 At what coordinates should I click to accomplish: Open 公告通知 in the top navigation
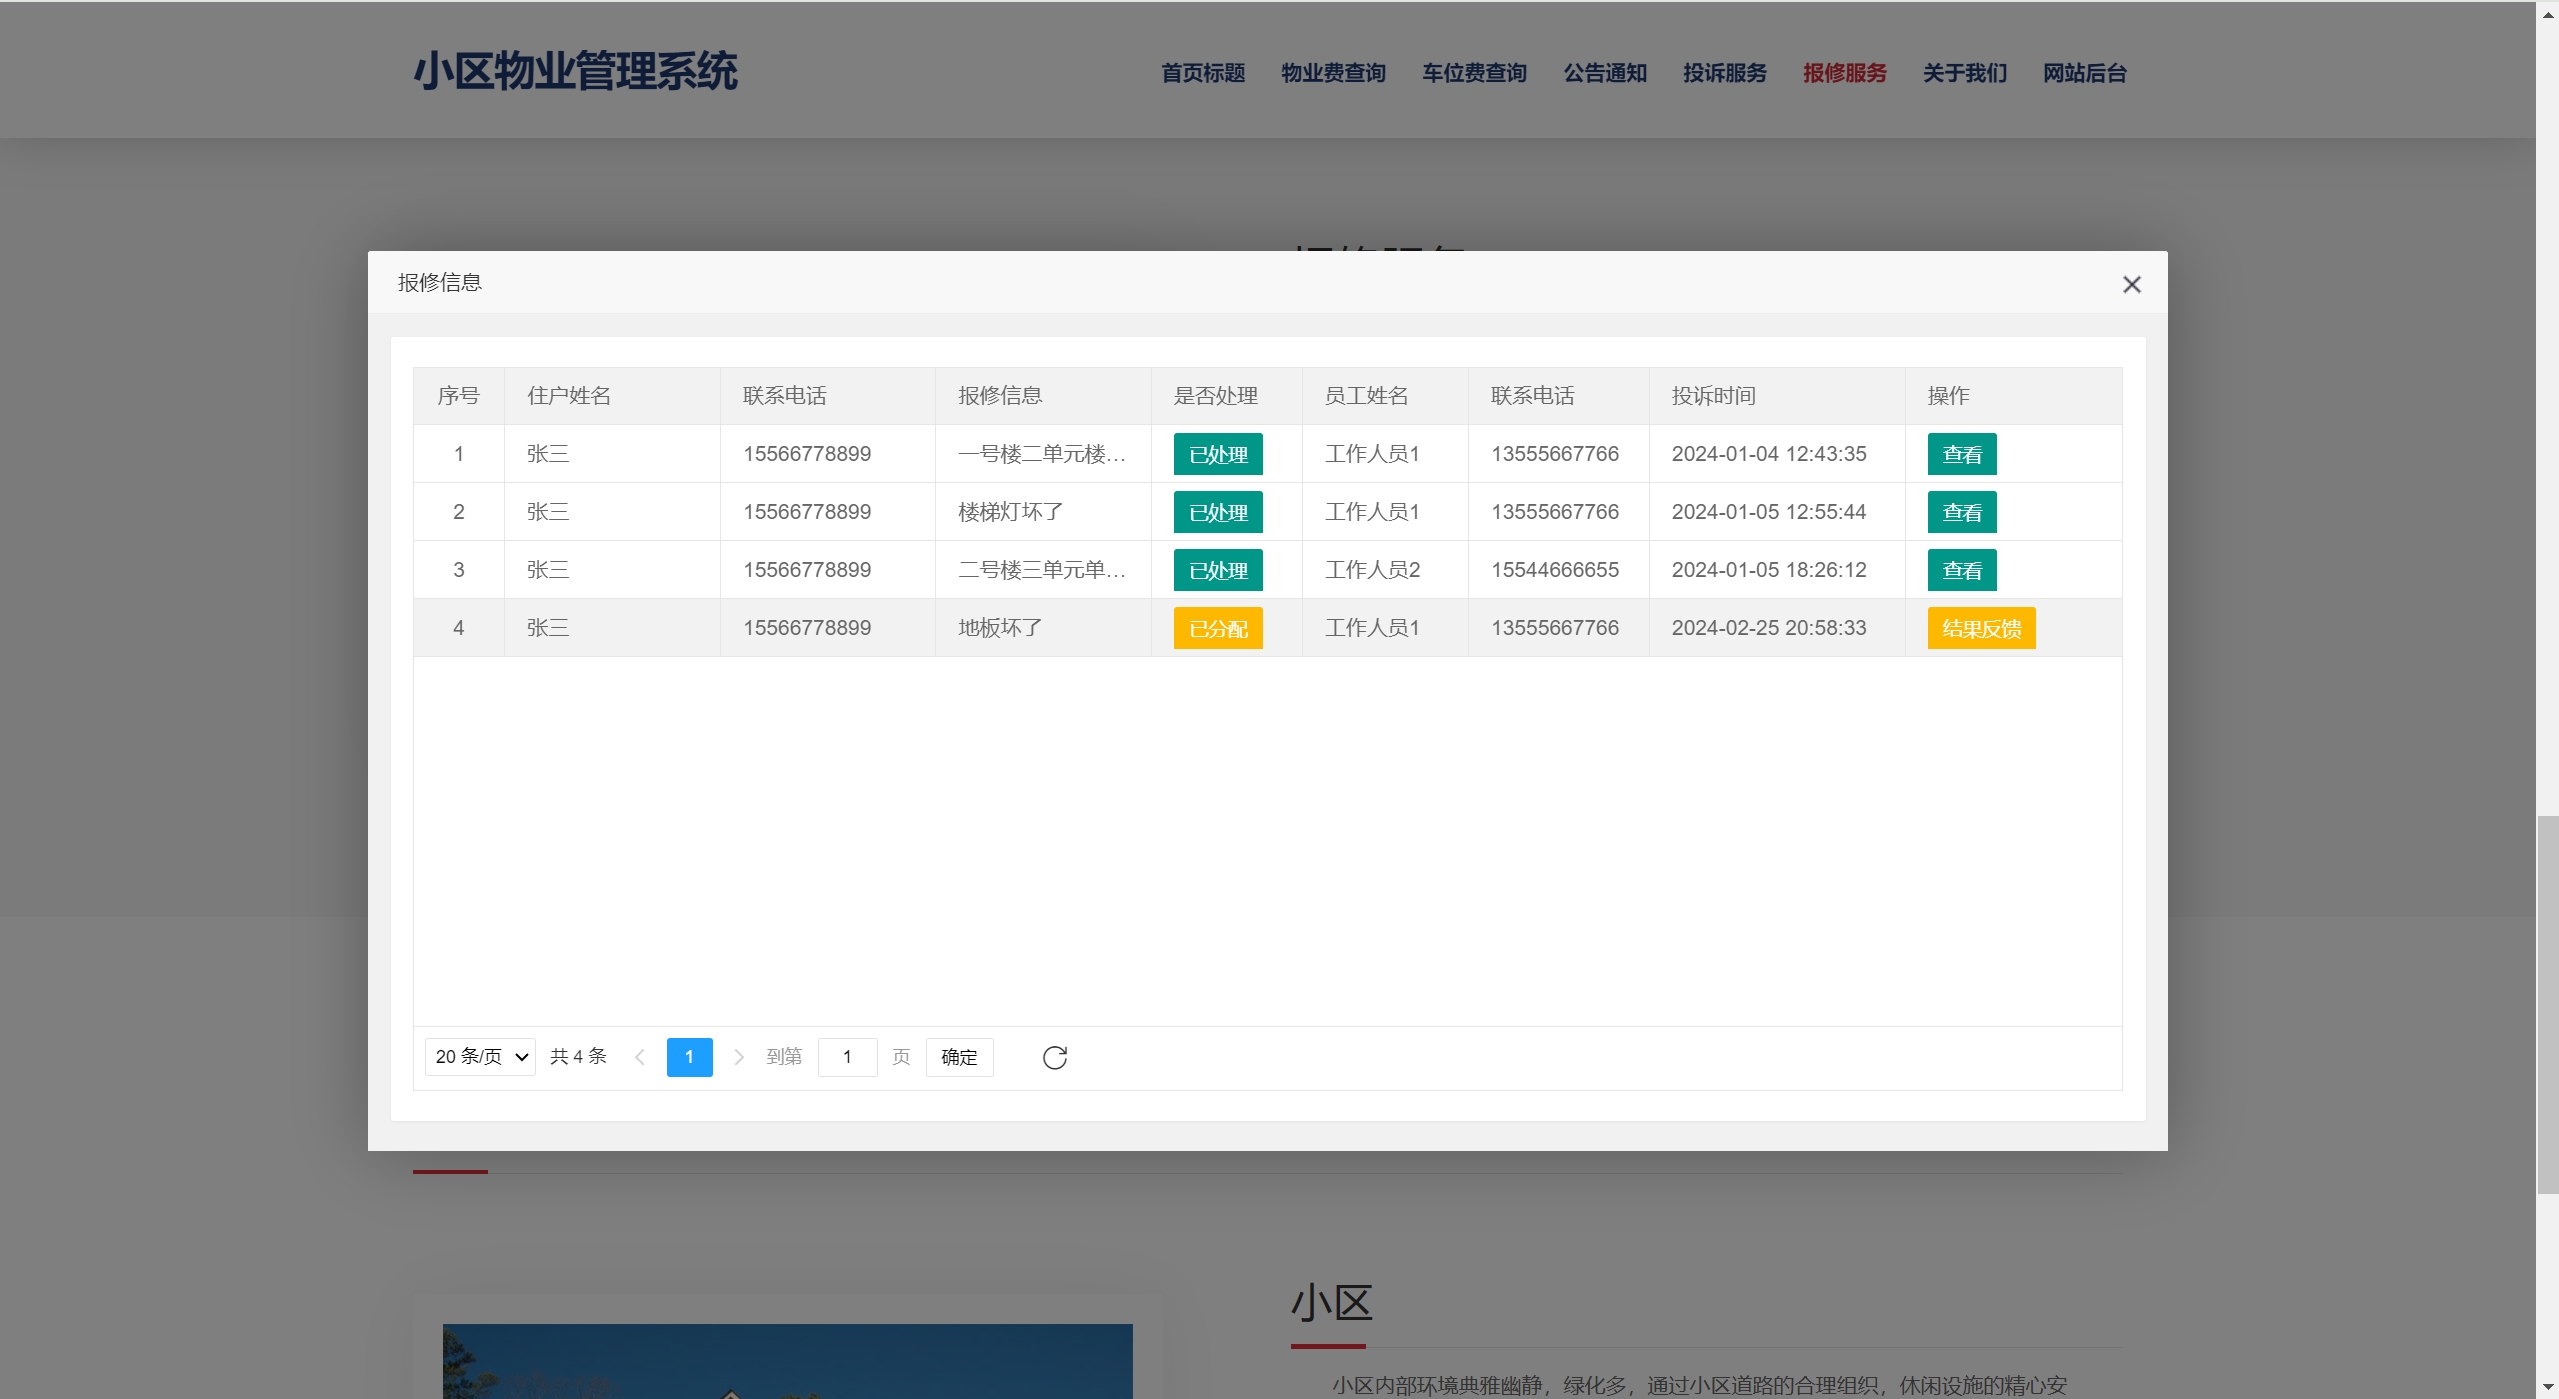(x=1604, y=73)
